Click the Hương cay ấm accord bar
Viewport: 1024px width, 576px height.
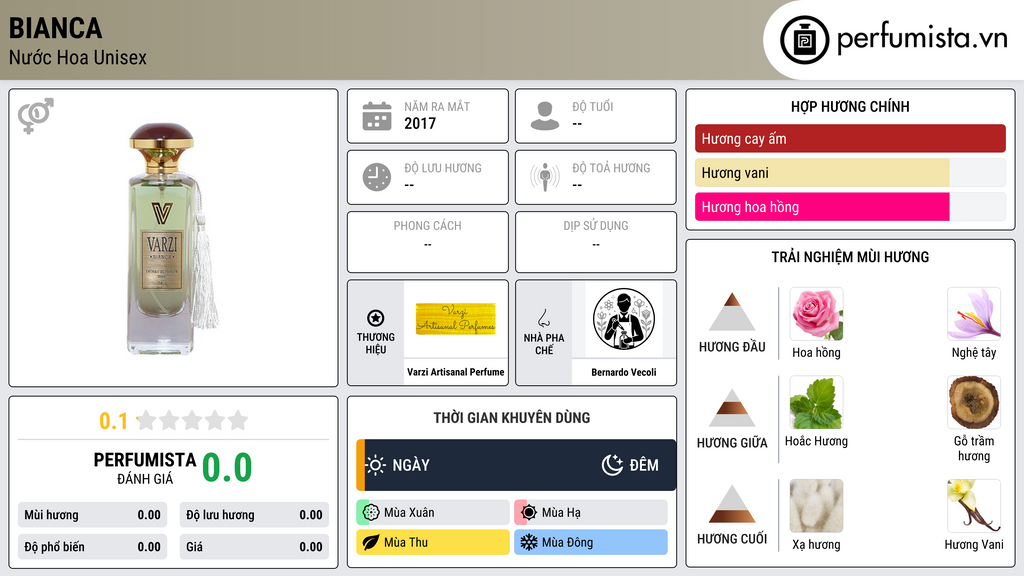pos(850,138)
